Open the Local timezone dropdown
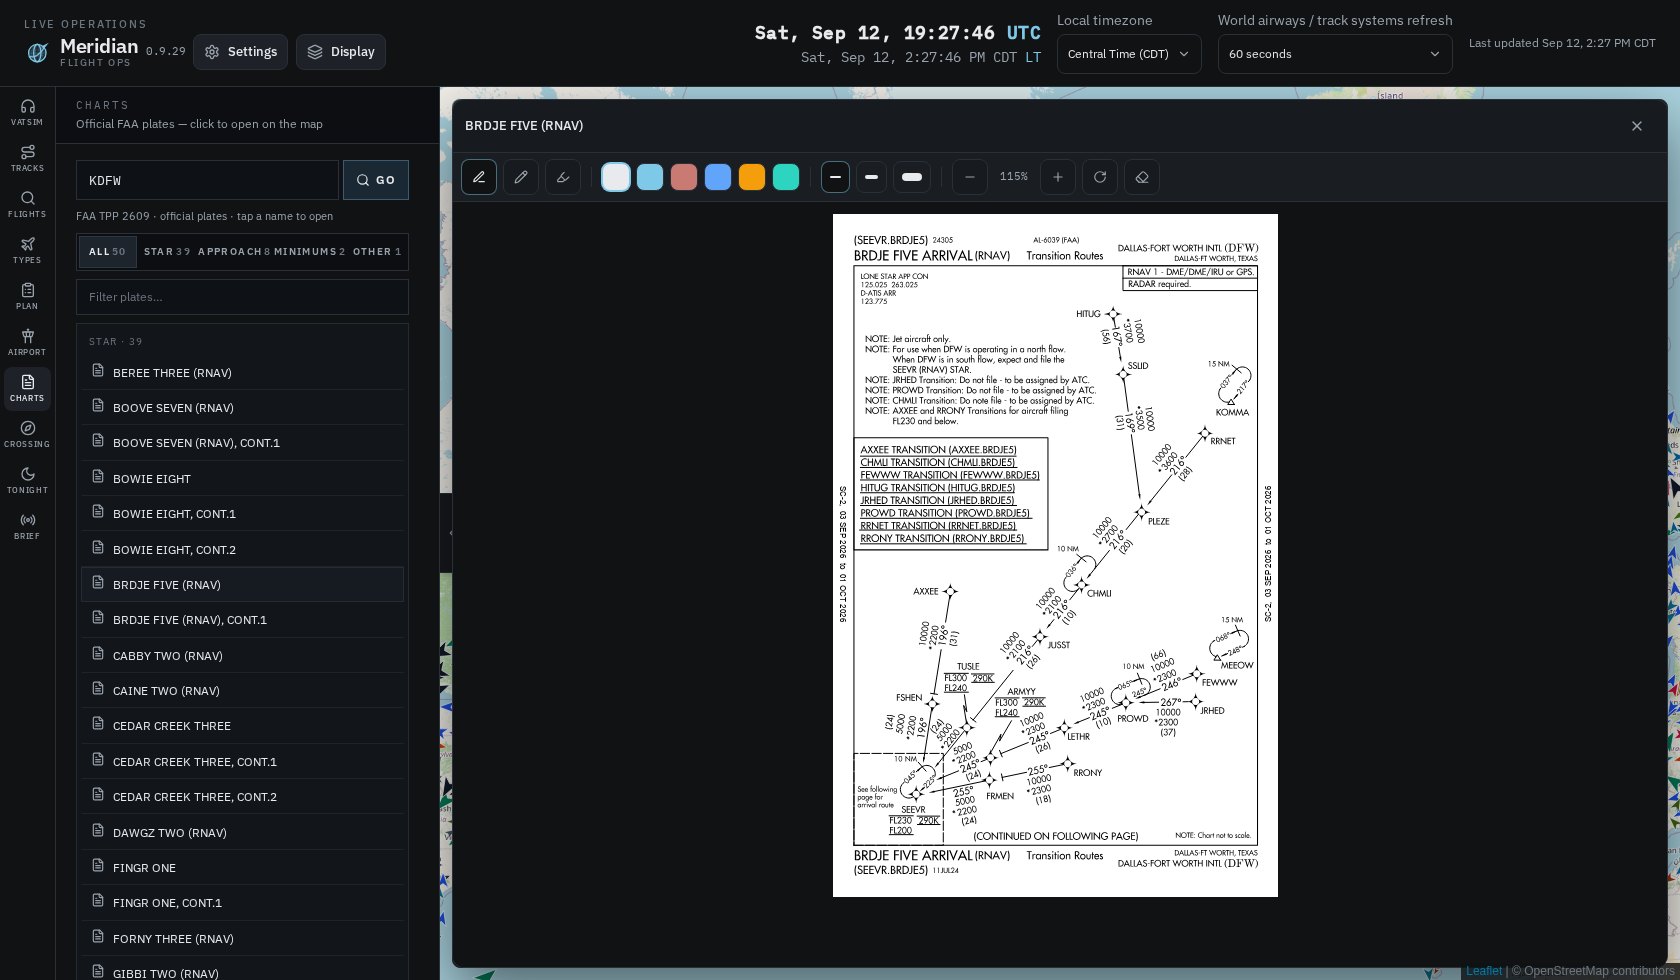 coord(1129,54)
